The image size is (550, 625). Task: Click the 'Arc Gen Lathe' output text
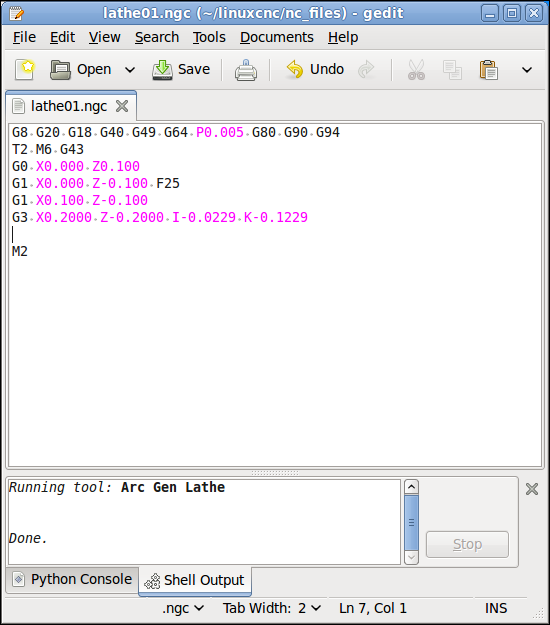[173, 487]
